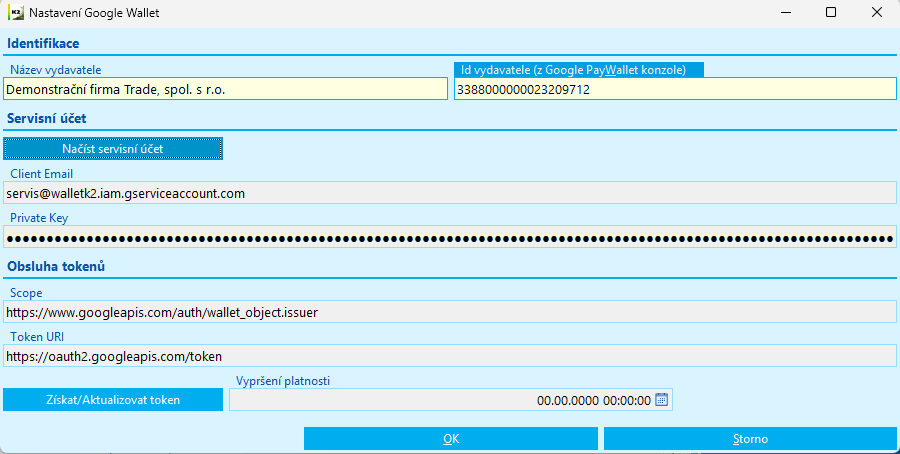Click Získat/Aktualizovat token button
This screenshot has height=454, width=900.
click(113, 400)
